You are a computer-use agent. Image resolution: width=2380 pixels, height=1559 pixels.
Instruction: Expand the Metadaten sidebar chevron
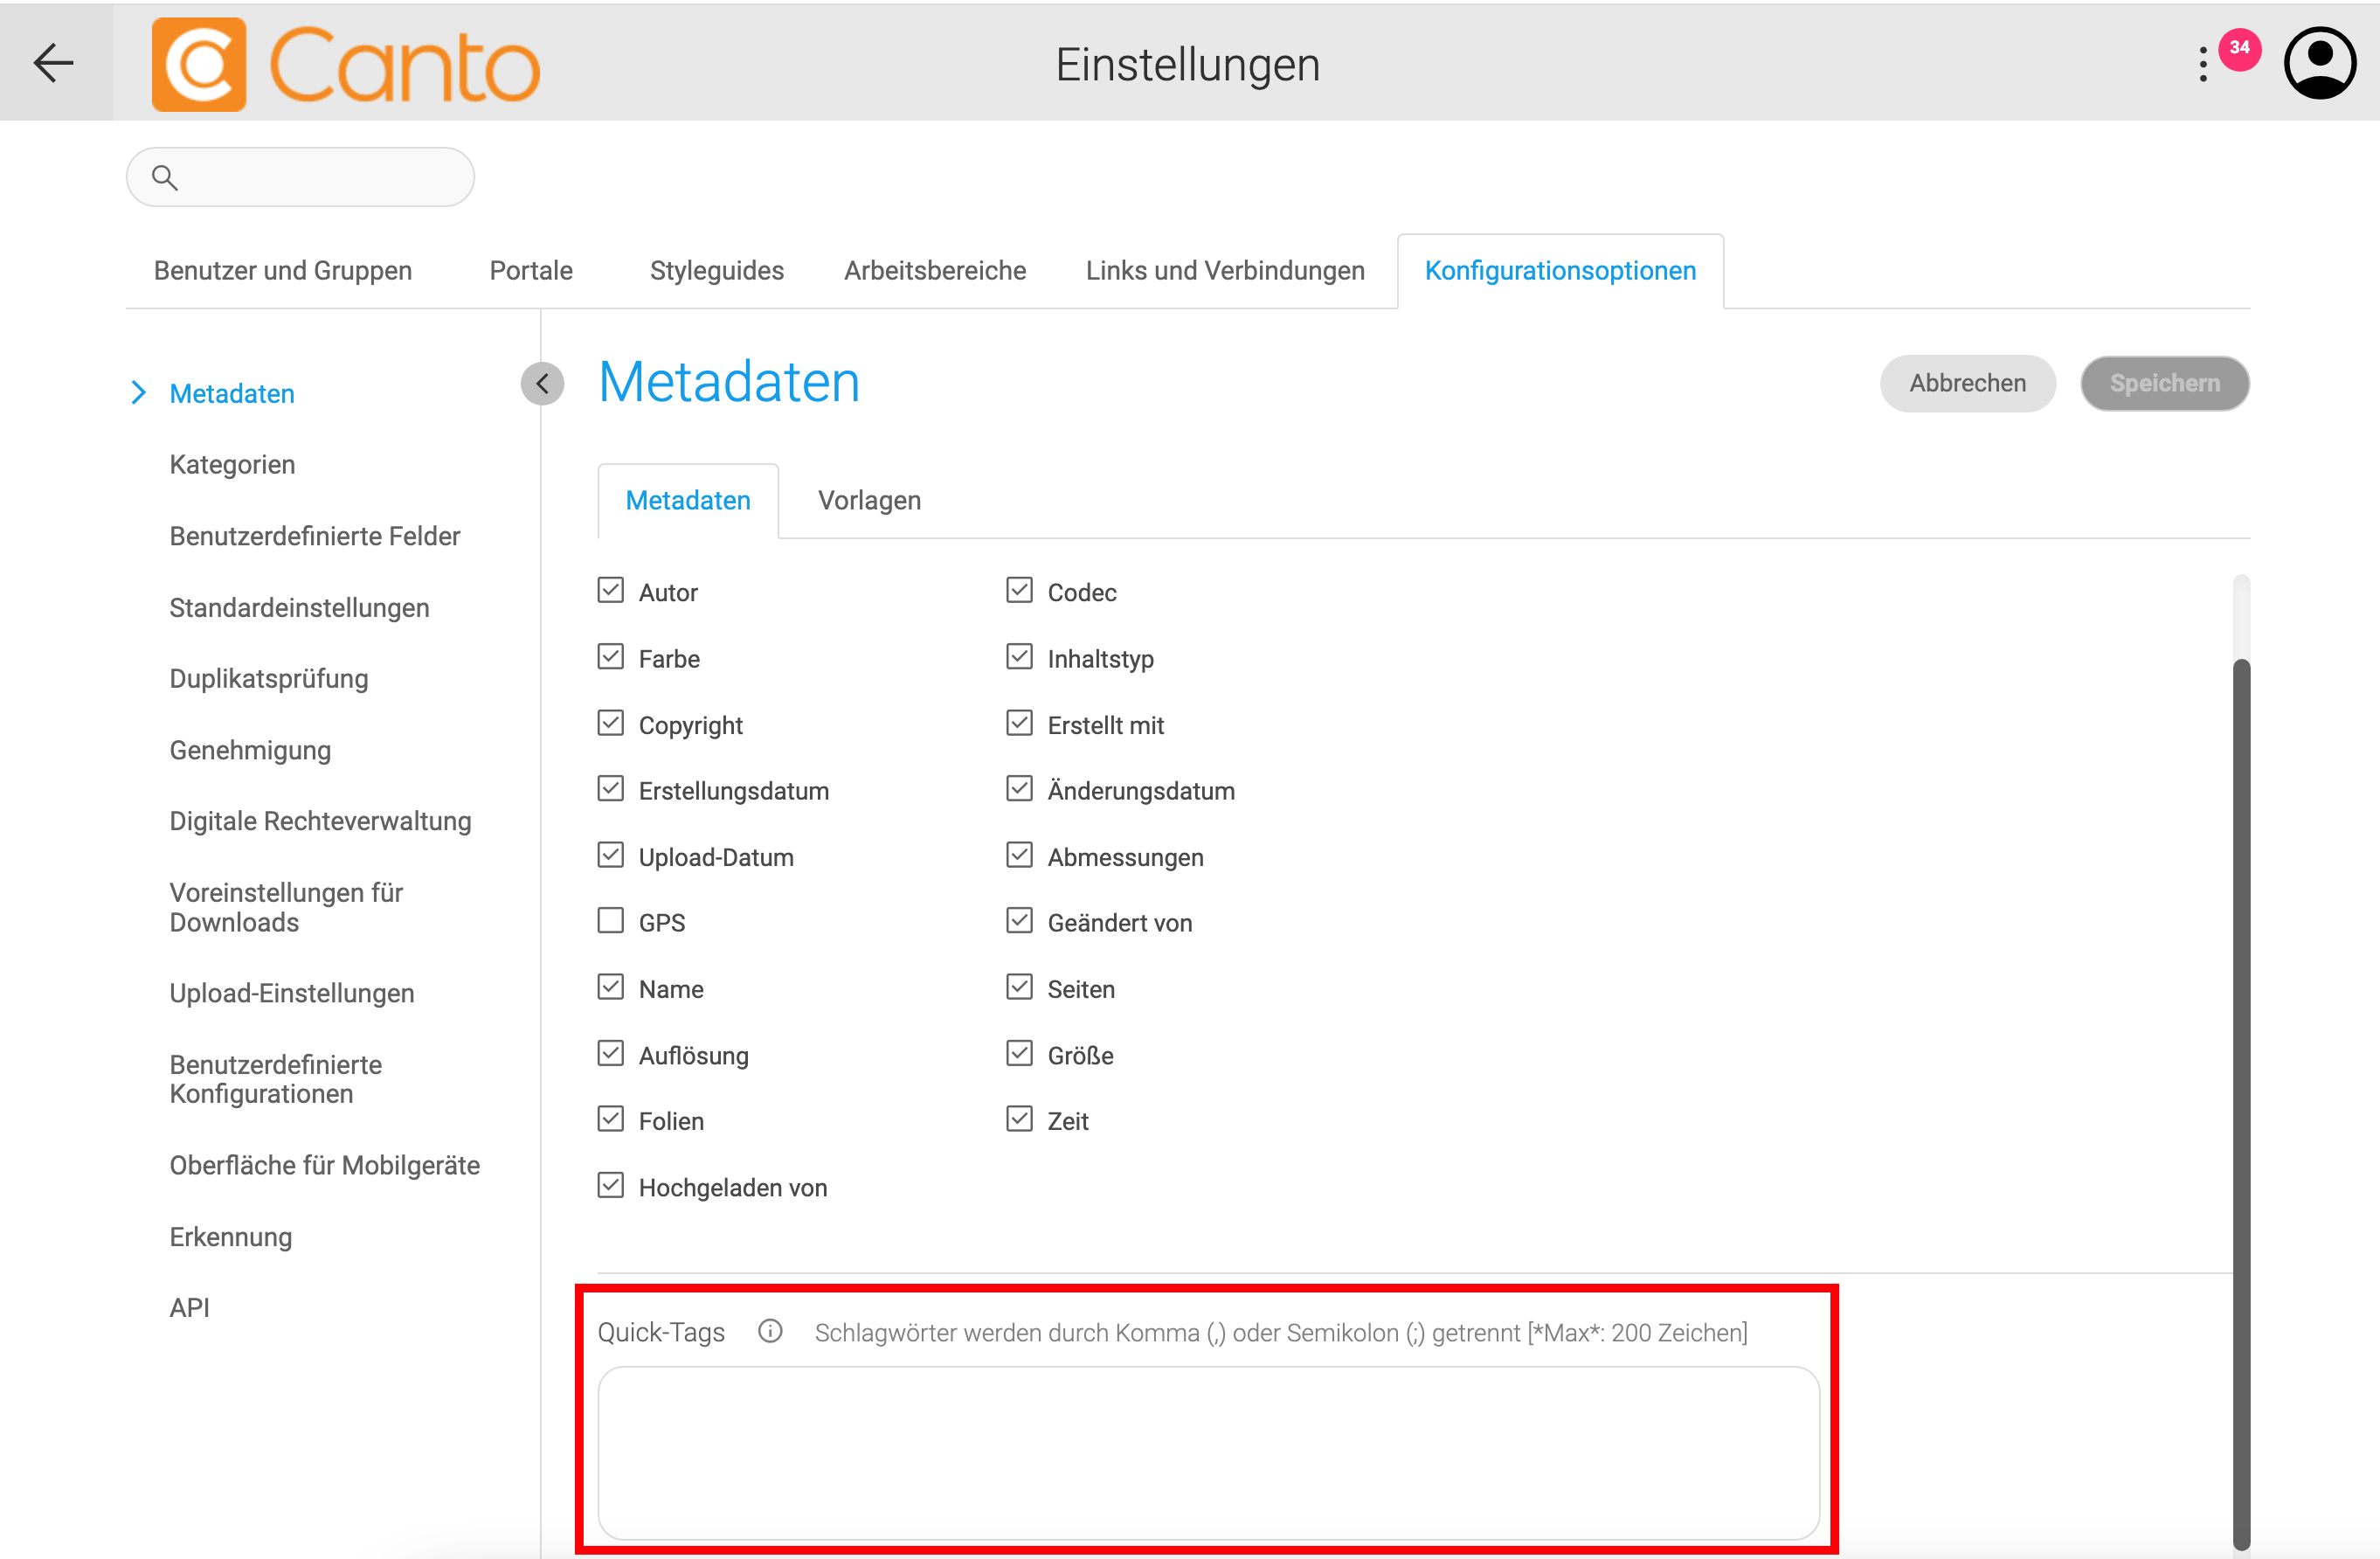(139, 393)
